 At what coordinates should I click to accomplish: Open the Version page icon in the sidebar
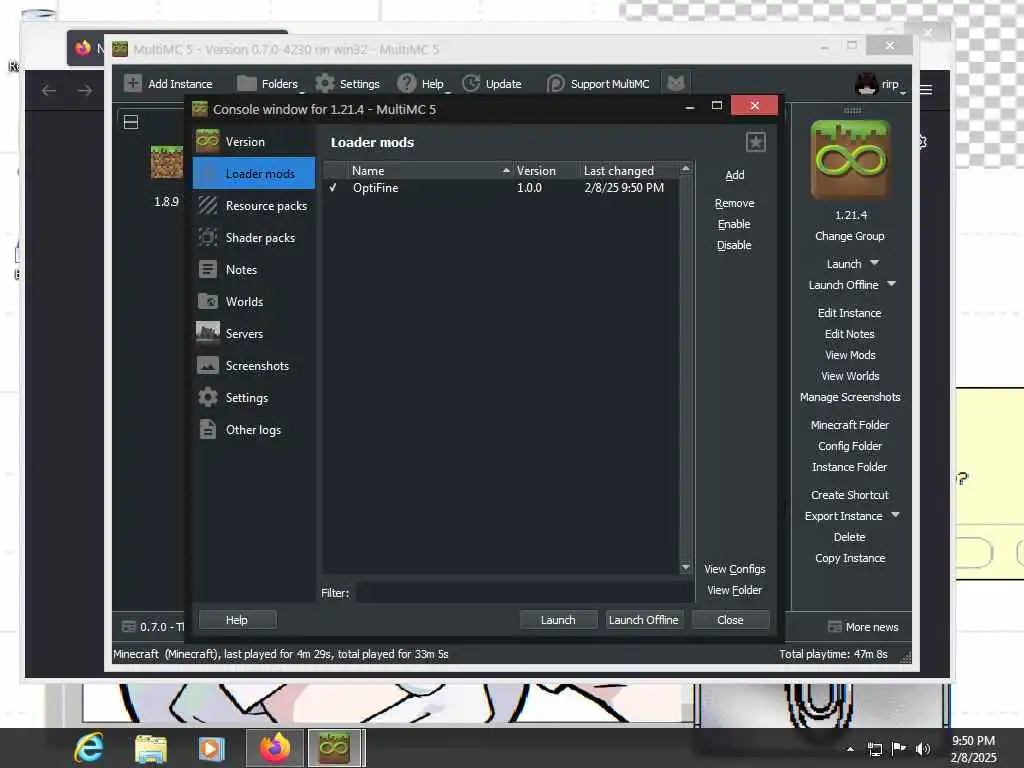point(208,142)
